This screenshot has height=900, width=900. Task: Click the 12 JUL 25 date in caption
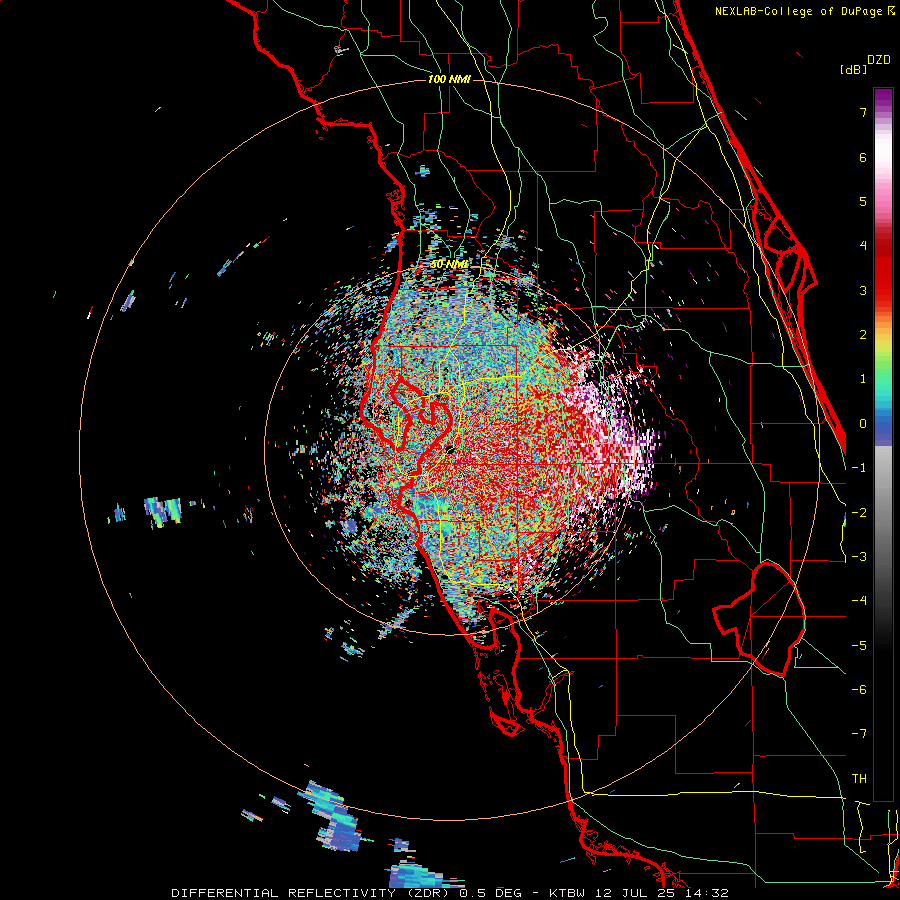click(635, 893)
